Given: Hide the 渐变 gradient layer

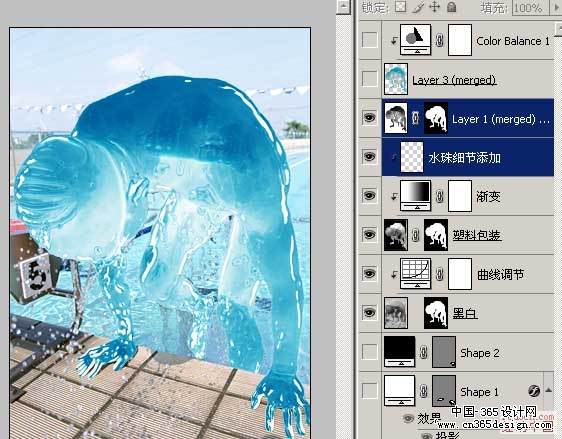Looking at the screenshot, I should click(370, 196).
